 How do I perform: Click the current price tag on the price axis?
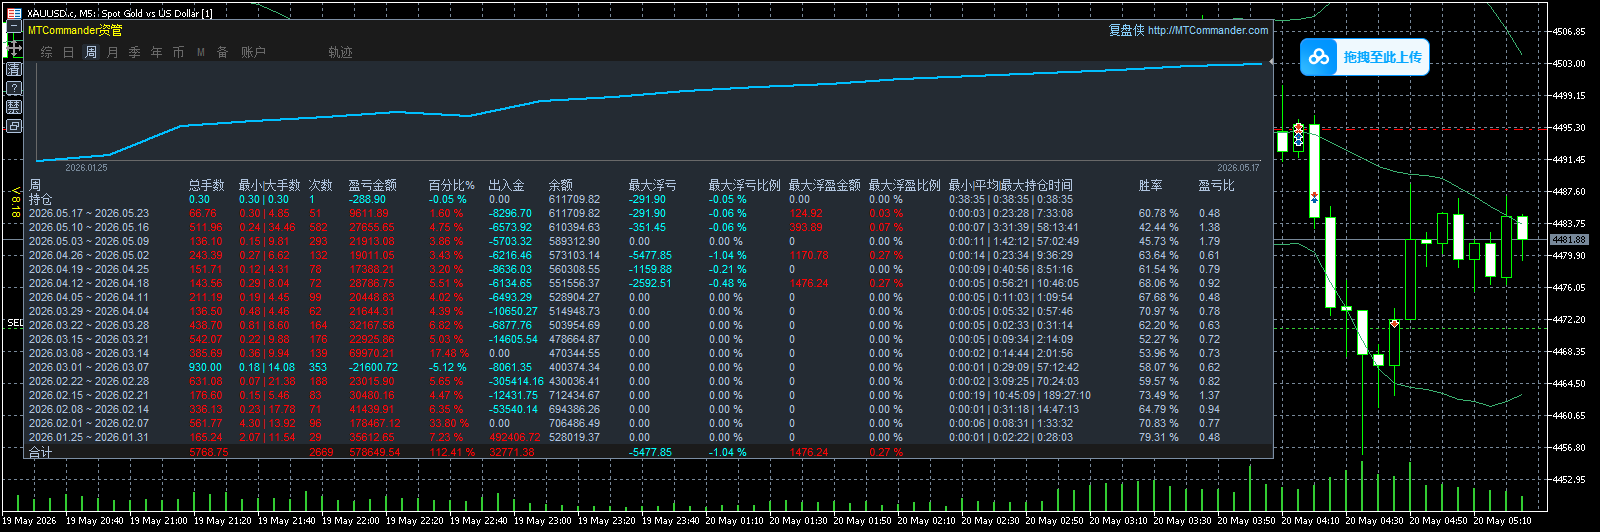click(1569, 240)
